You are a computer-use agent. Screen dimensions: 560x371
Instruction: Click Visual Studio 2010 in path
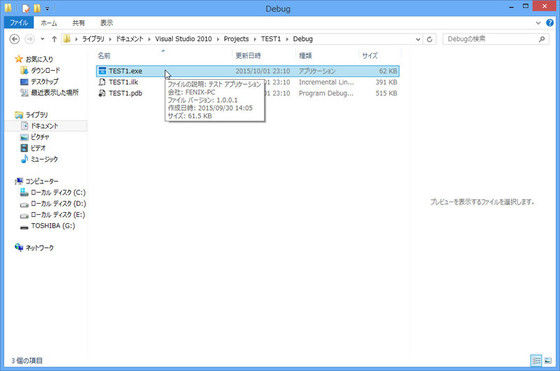tap(183, 39)
